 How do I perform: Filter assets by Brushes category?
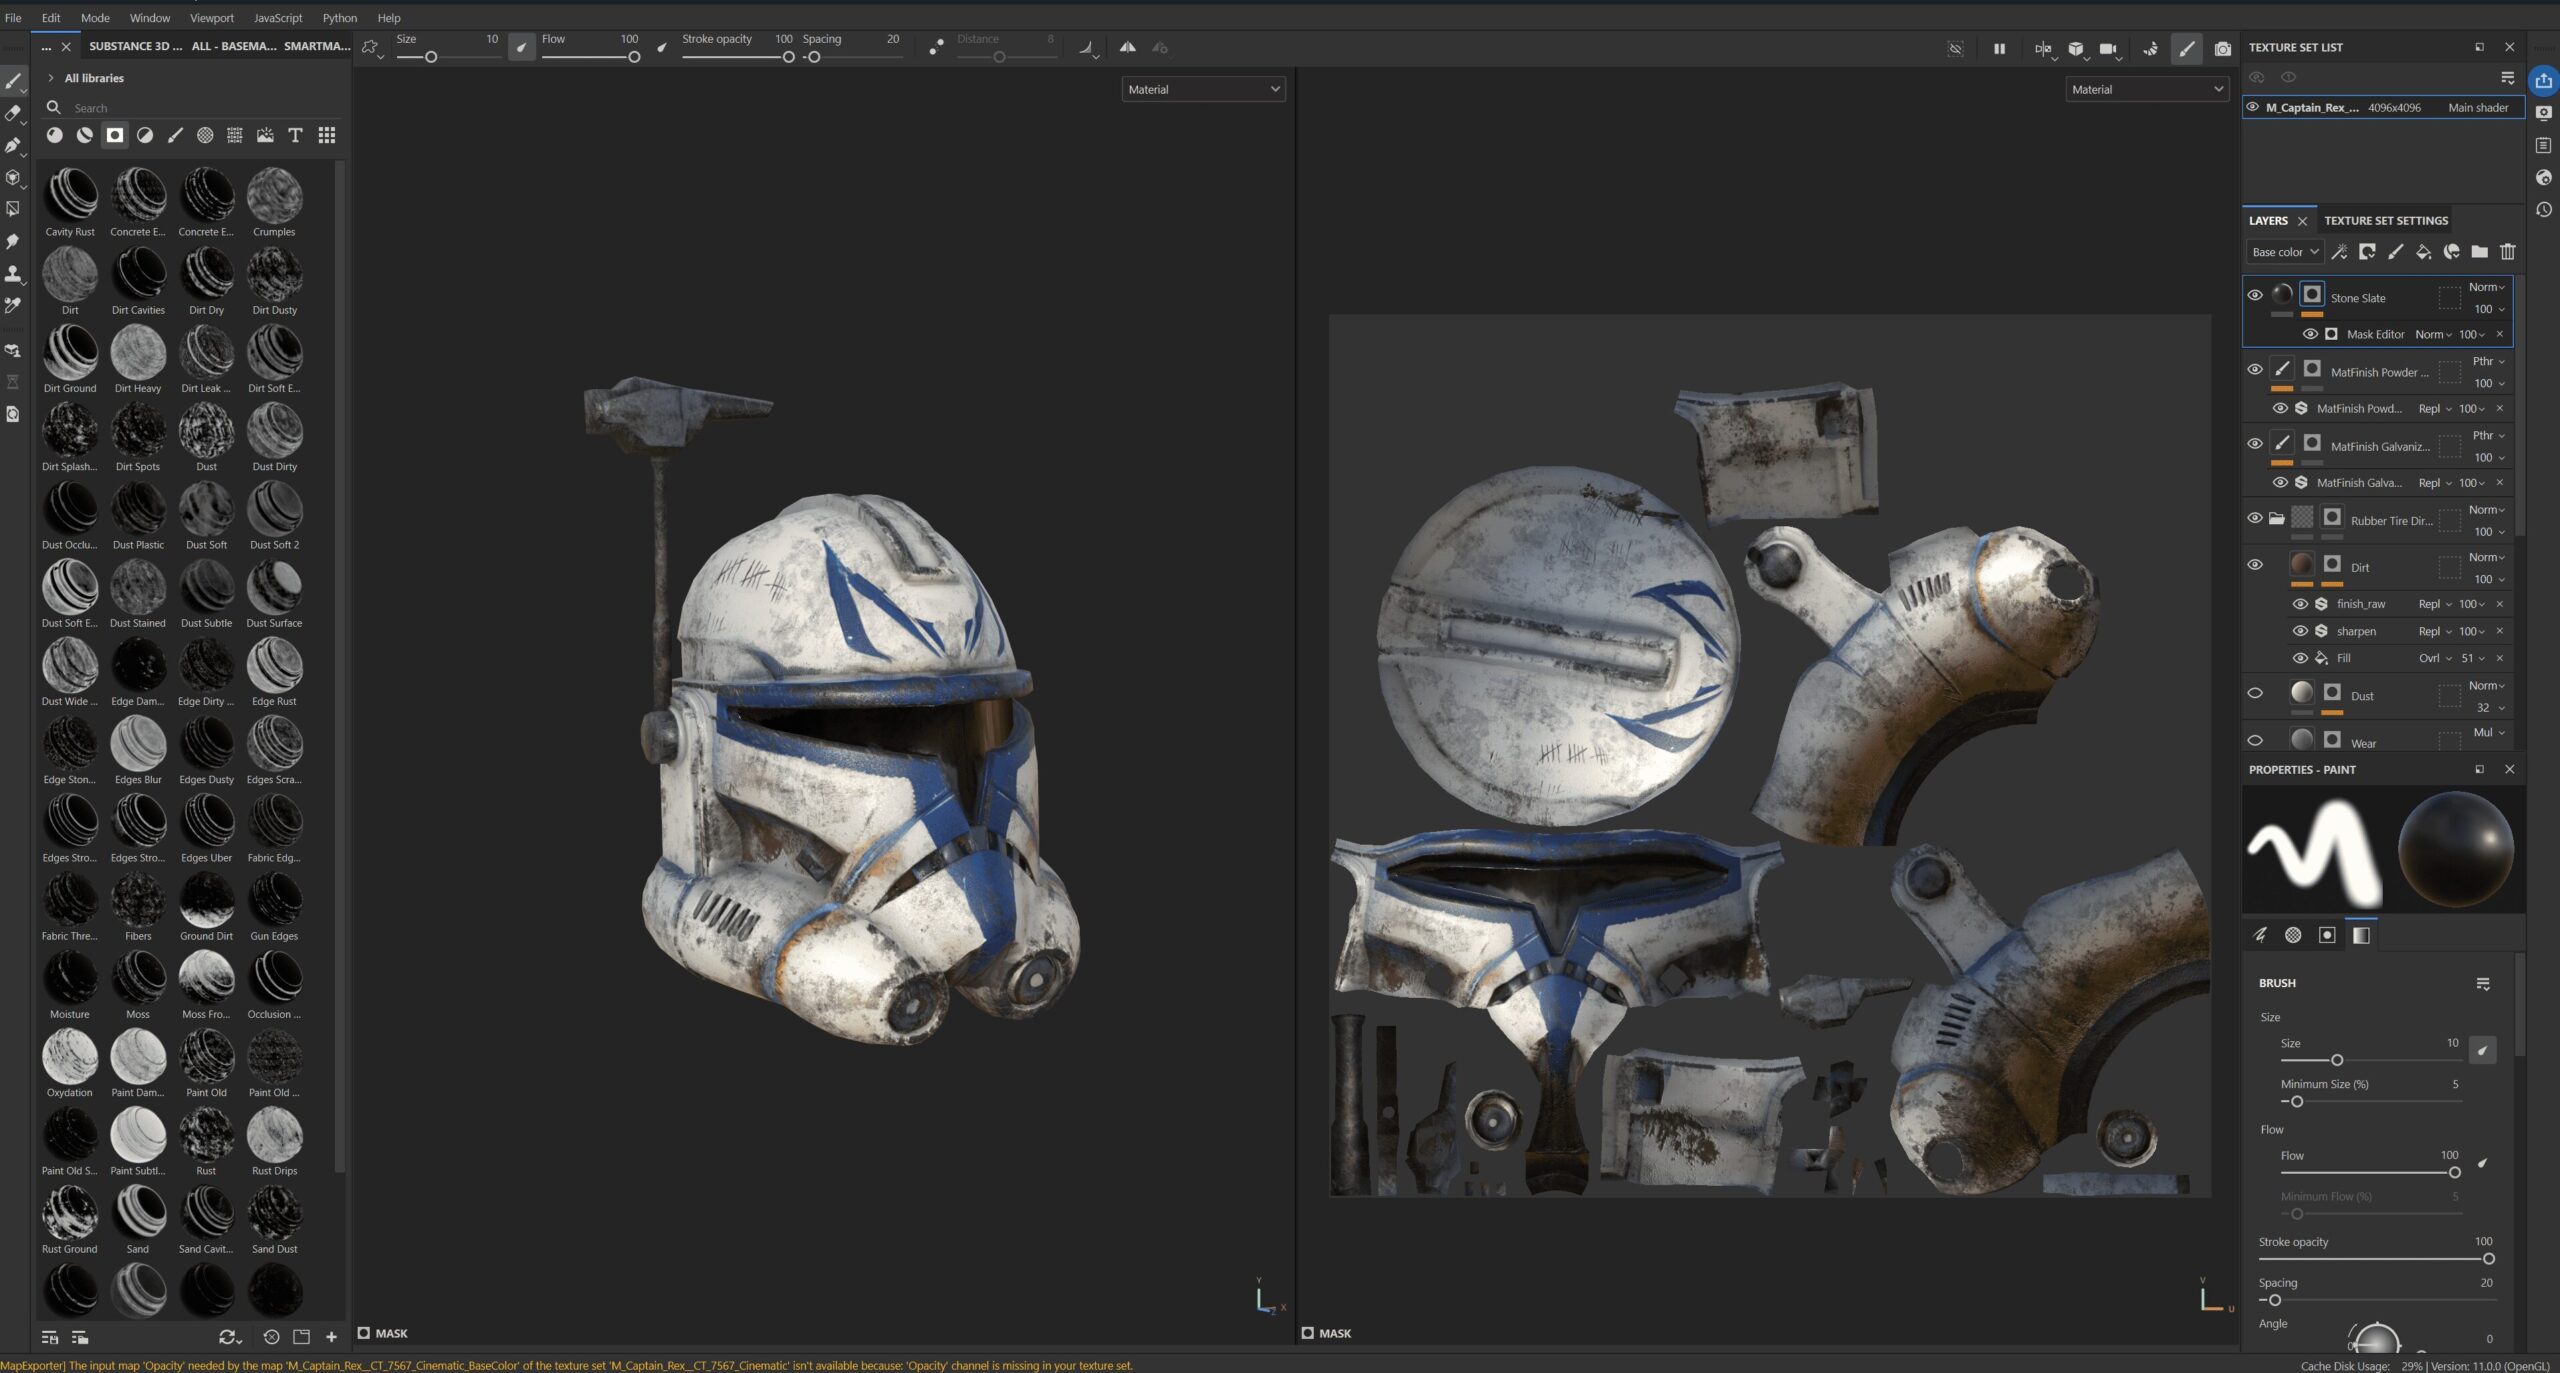[175, 135]
